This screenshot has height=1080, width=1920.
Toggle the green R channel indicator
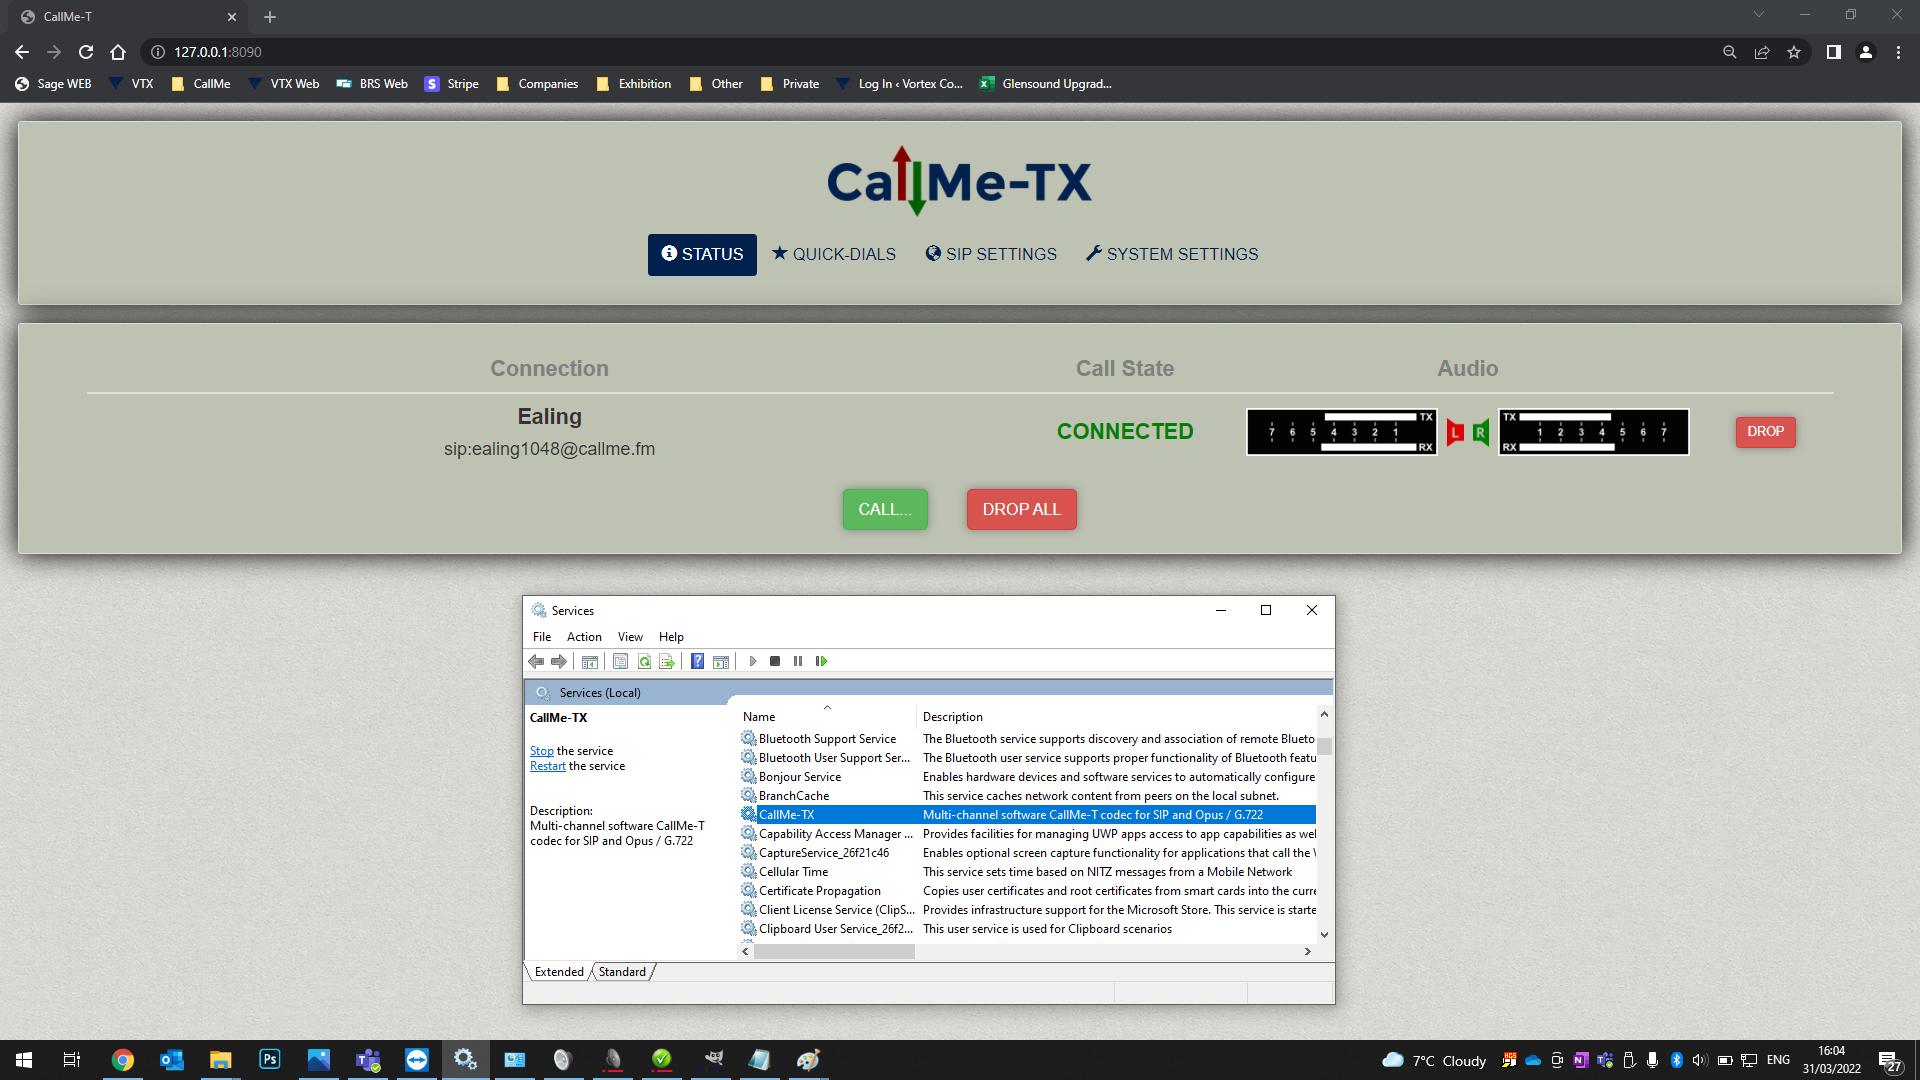1480,432
